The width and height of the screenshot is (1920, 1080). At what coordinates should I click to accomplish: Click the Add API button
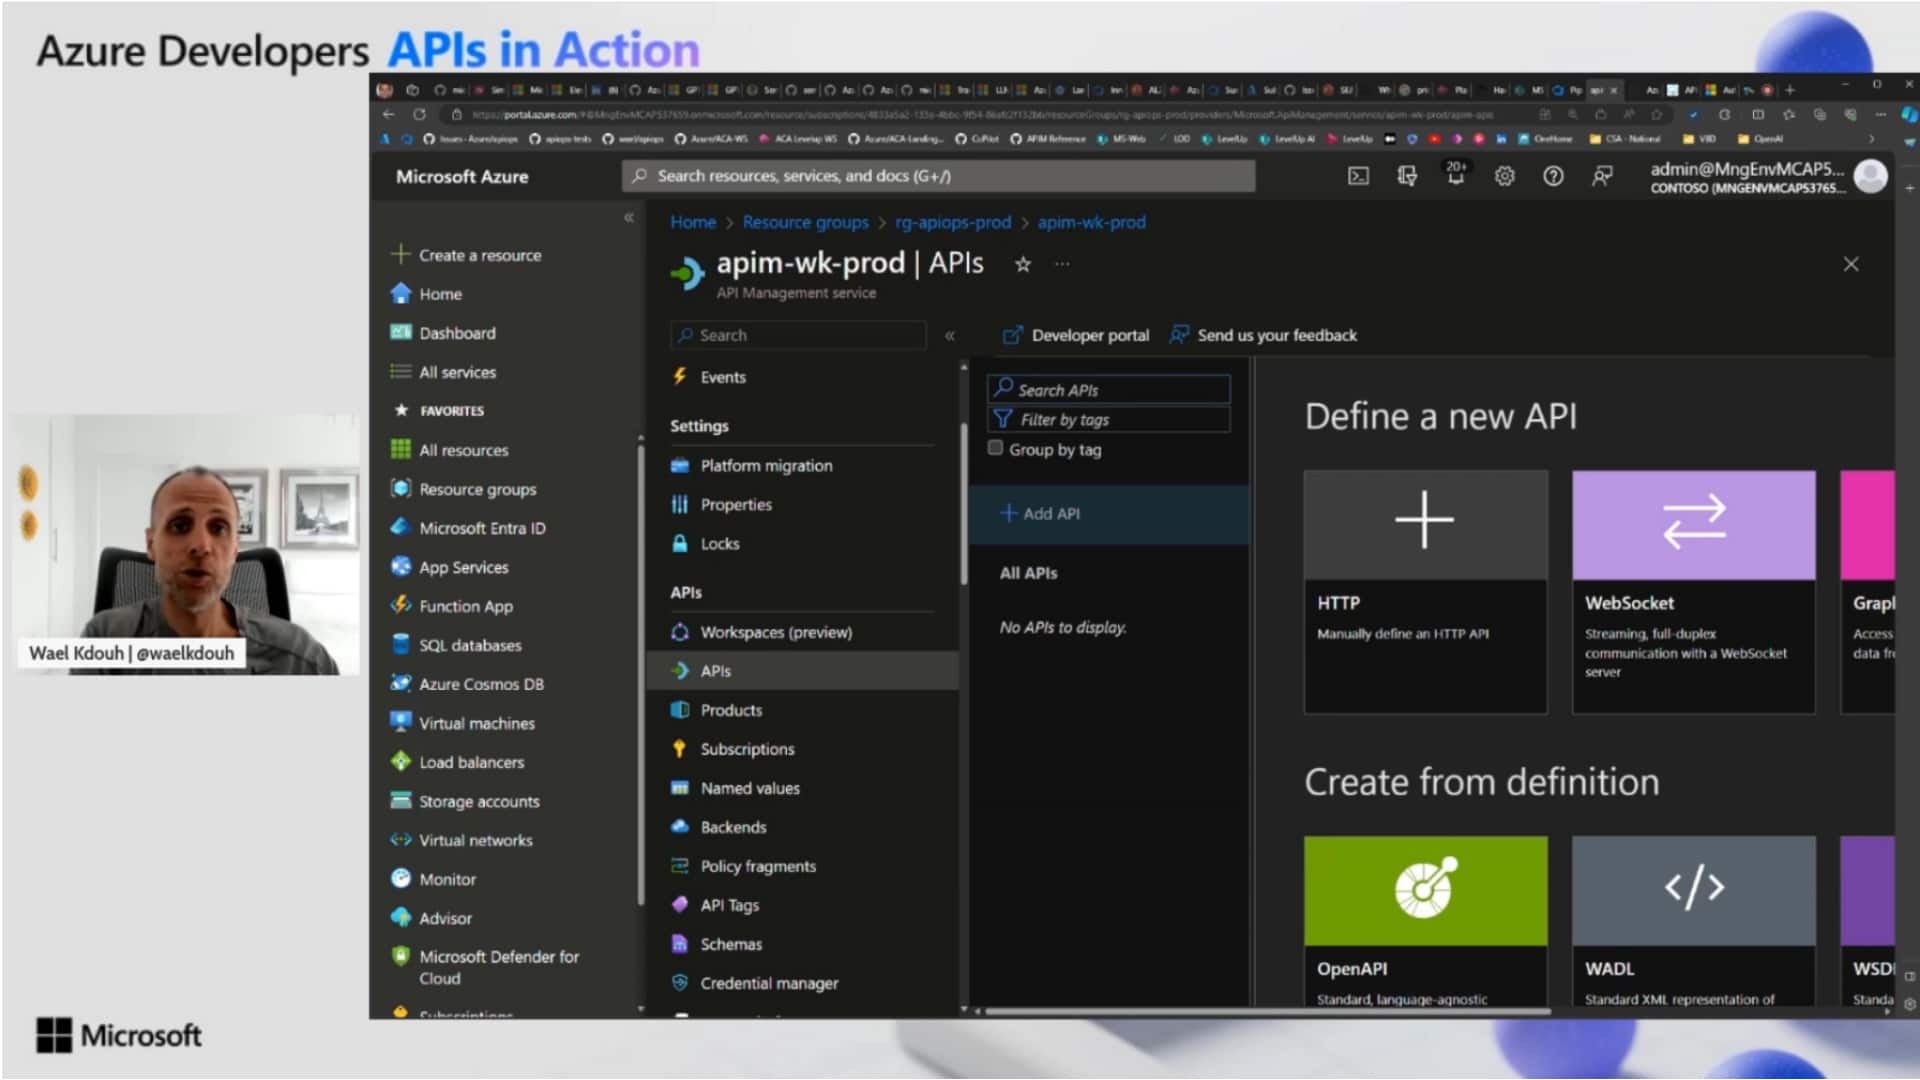point(1041,513)
